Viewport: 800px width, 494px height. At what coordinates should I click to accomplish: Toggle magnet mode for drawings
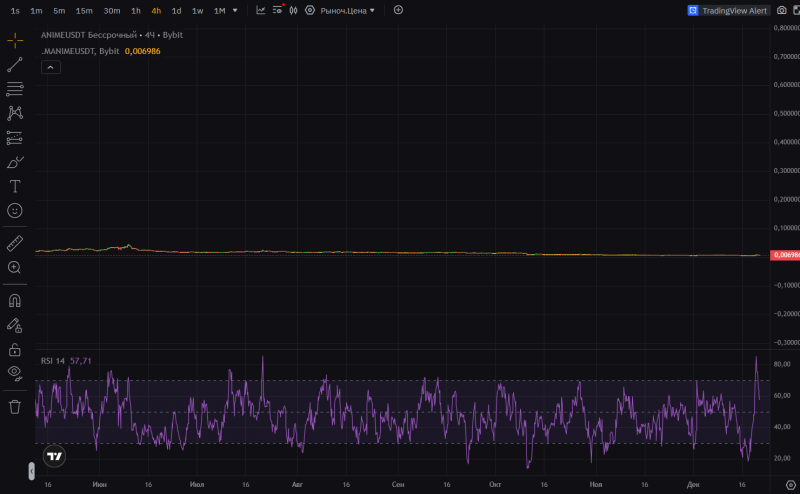tap(15, 300)
